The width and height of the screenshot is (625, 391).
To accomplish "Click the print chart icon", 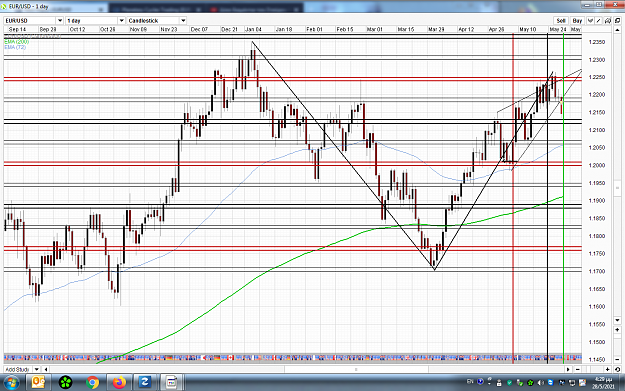I will point(608,21).
